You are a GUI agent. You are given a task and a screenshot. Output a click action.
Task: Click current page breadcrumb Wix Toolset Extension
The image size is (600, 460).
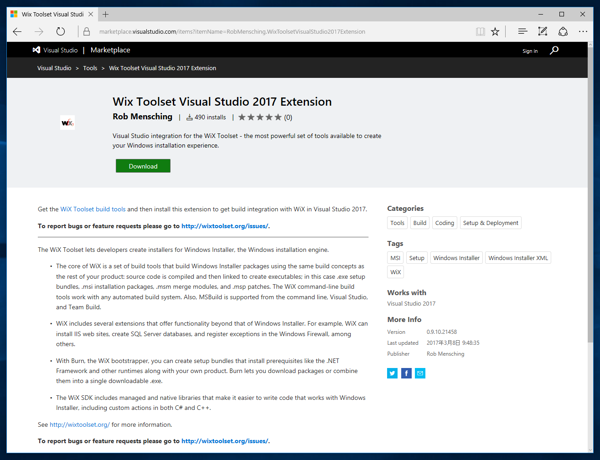coord(162,68)
